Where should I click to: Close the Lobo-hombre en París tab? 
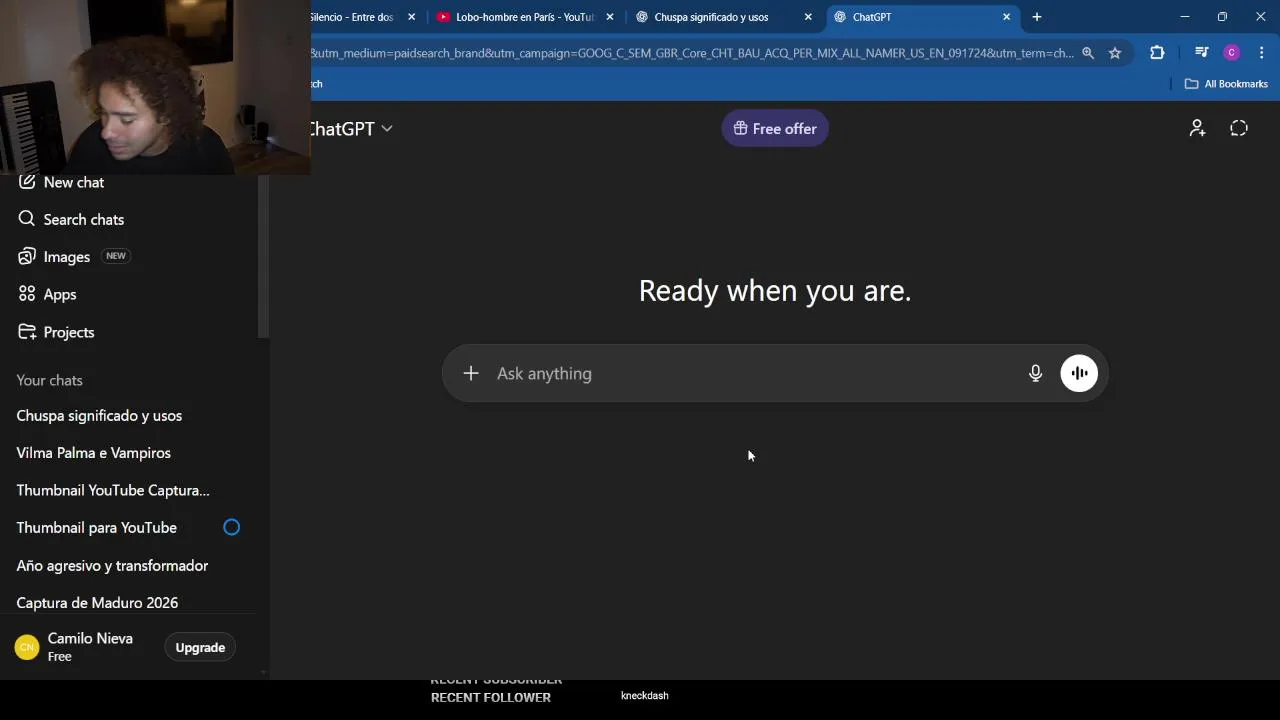(x=610, y=17)
